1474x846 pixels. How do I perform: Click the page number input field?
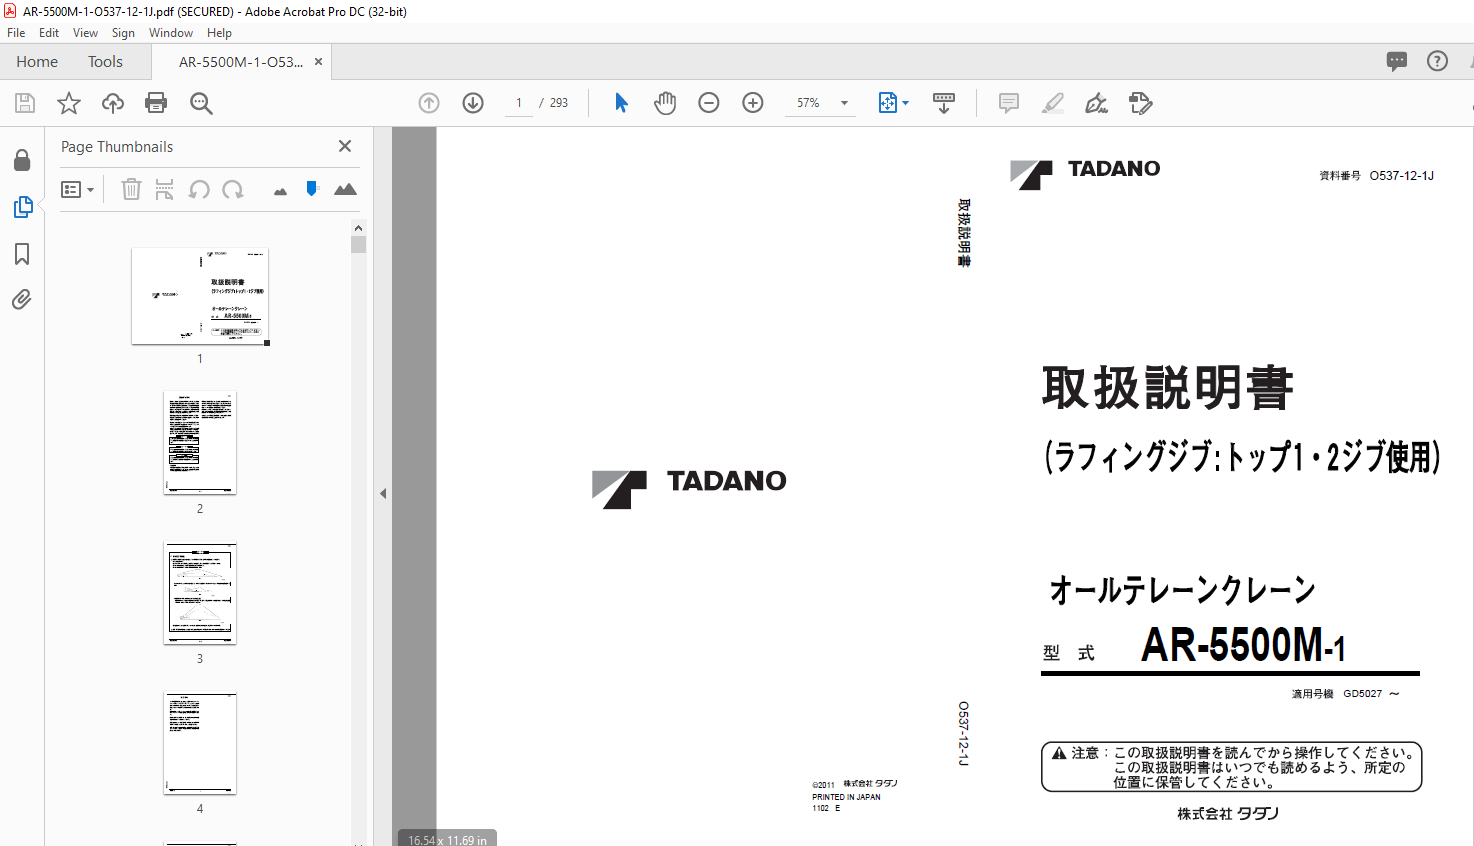tap(519, 103)
